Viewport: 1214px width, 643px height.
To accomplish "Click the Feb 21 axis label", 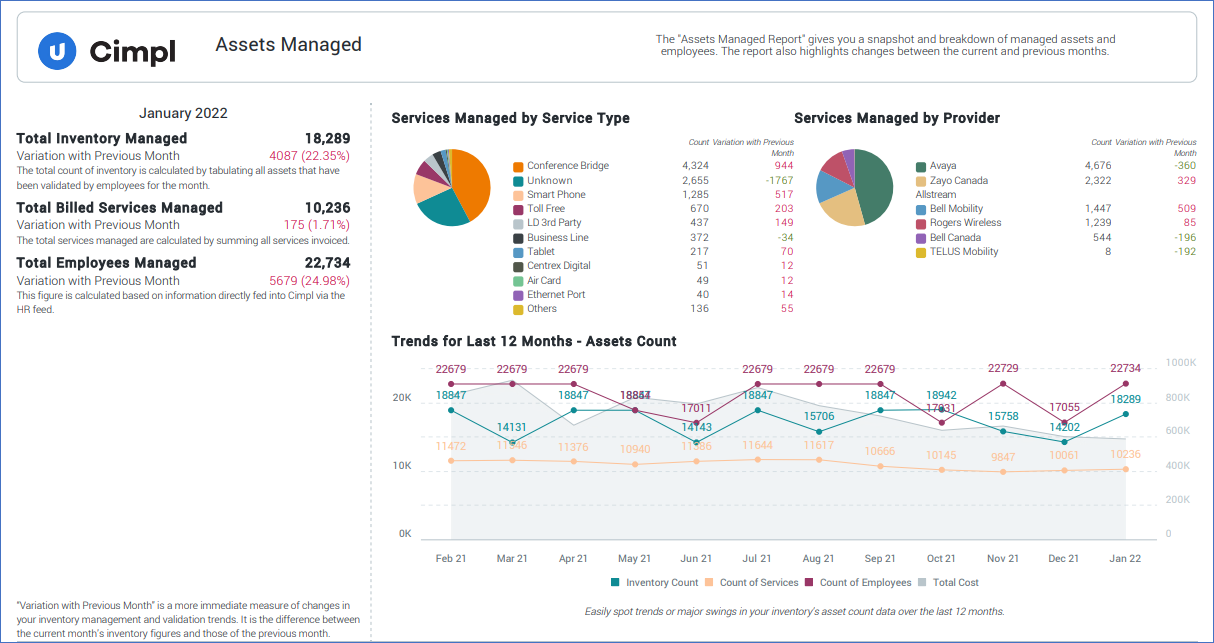I will (451, 559).
